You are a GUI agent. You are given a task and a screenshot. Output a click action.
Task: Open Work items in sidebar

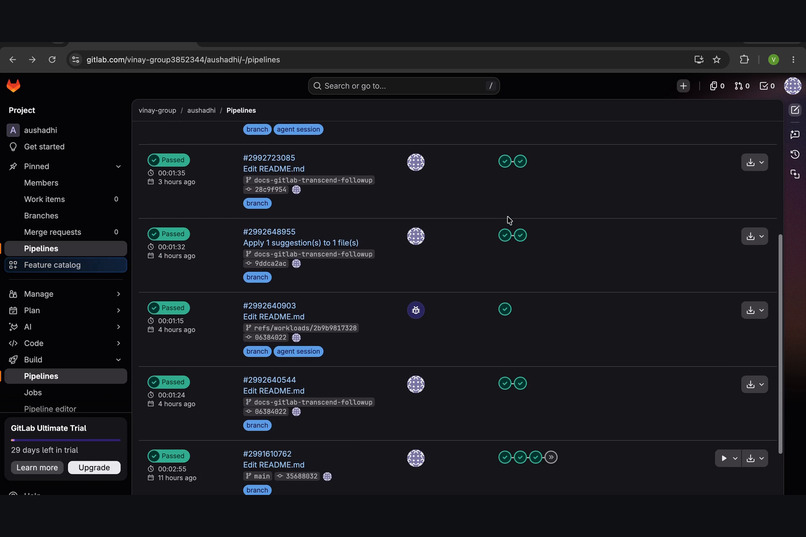click(x=65, y=199)
